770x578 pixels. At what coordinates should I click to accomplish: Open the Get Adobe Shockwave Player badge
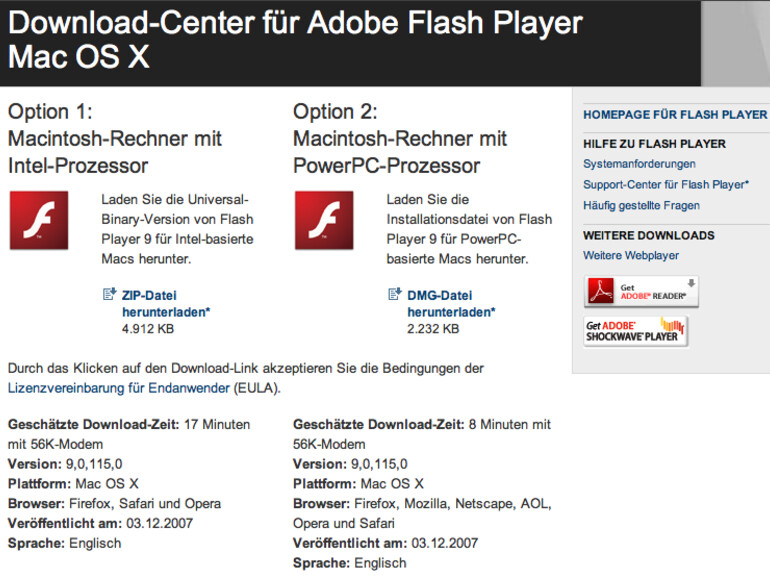(x=636, y=331)
